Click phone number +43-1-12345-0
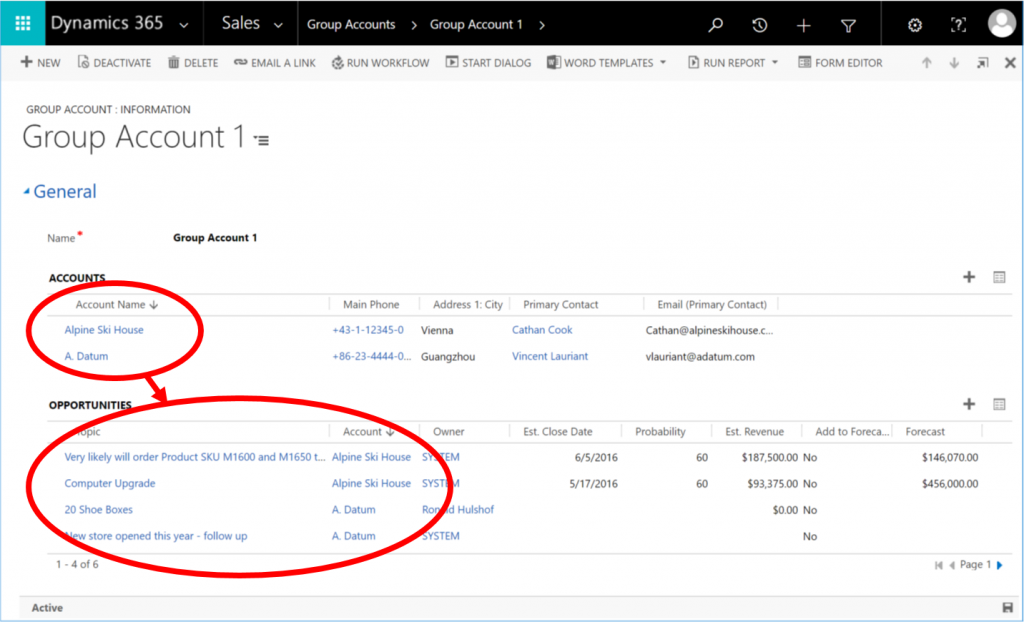1024x622 pixels. 368,330
